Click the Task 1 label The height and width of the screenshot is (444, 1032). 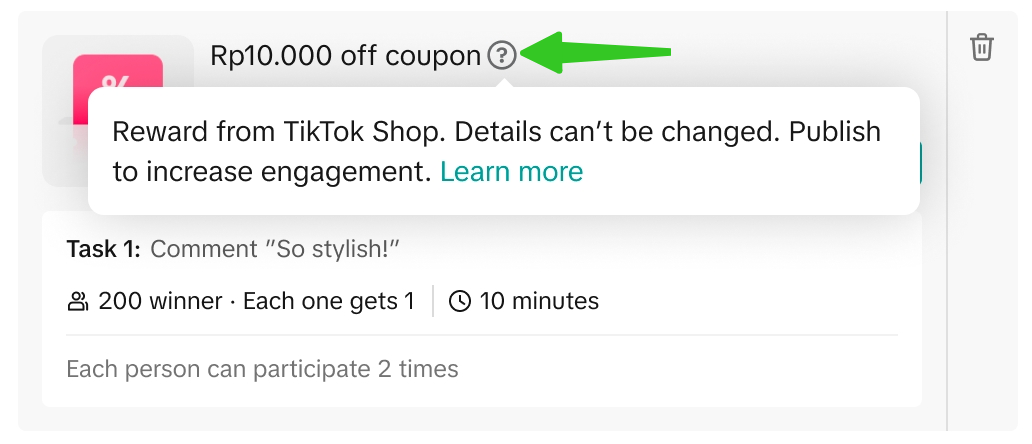(x=103, y=249)
